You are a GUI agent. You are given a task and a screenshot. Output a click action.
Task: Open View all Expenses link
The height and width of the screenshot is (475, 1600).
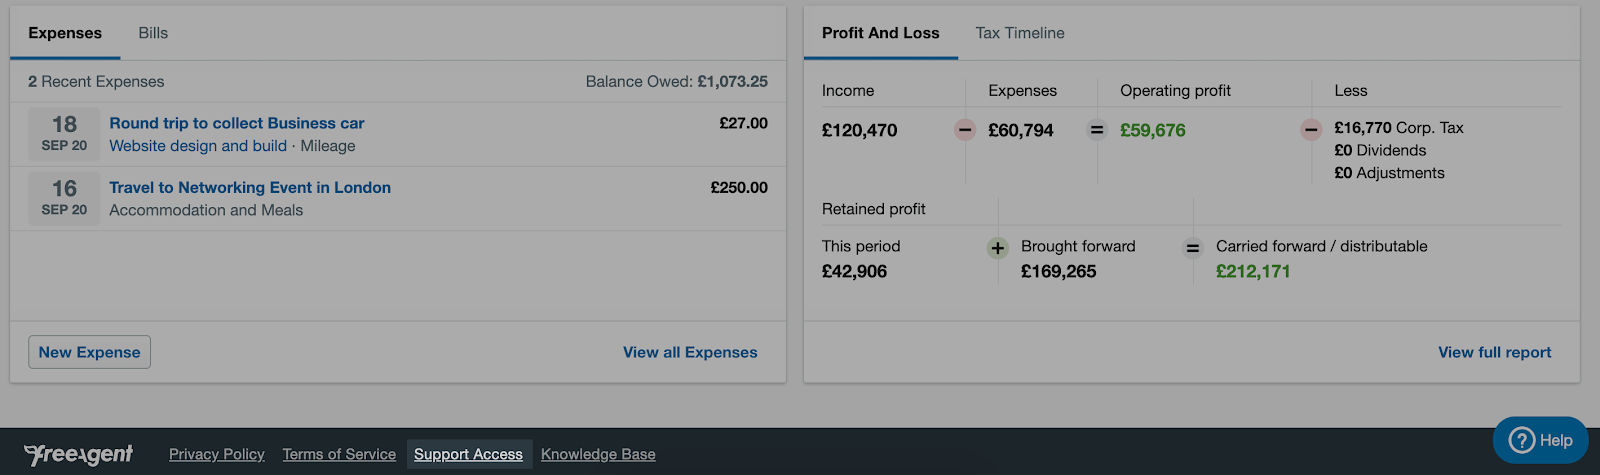point(690,352)
